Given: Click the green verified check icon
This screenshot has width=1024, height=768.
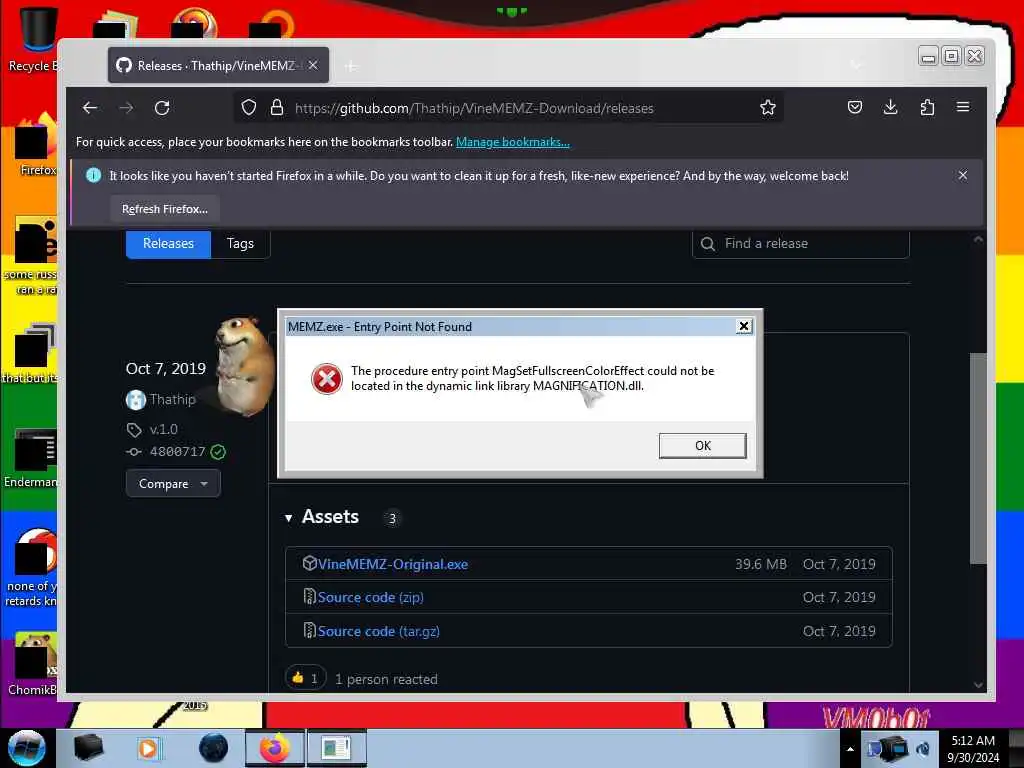Looking at the screenshot, I should [218, 452].
